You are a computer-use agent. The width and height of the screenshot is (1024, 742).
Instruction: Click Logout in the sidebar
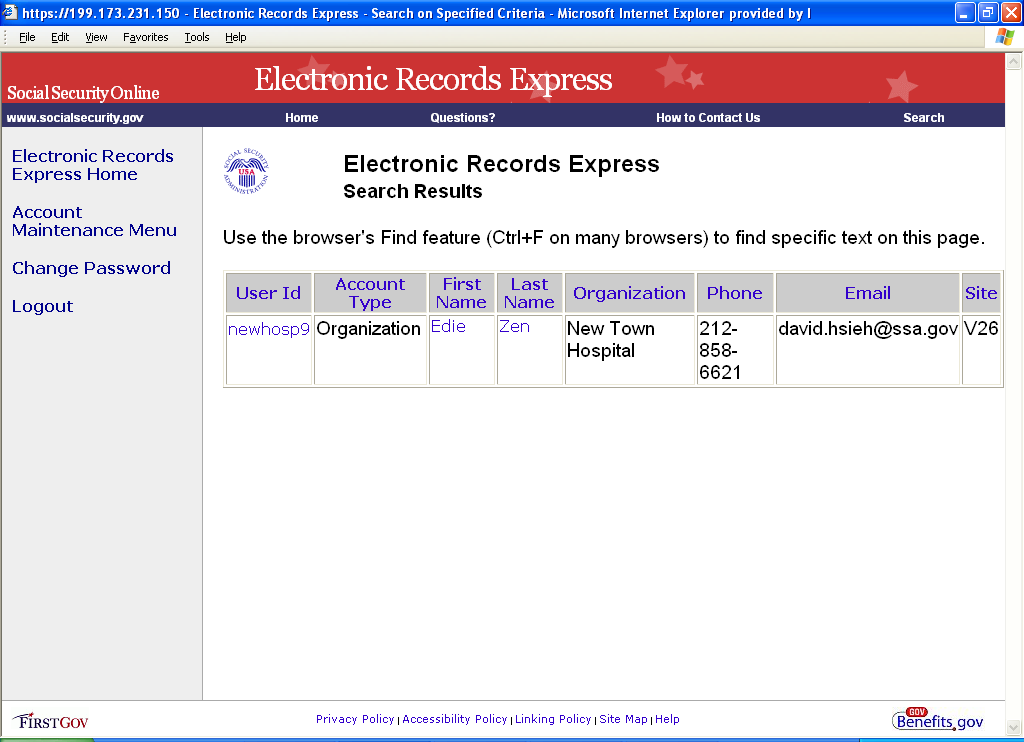pyautogui.click(x=42, y=306)
